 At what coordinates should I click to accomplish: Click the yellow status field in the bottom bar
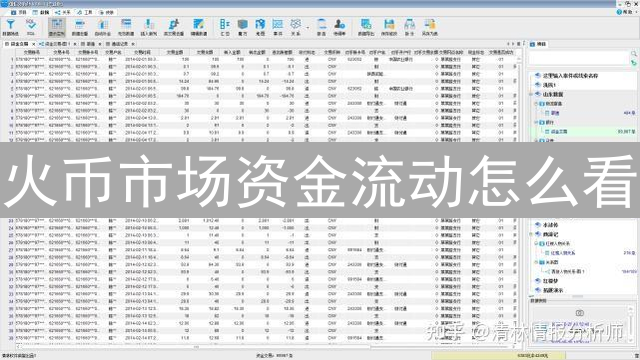click(498, 356)
